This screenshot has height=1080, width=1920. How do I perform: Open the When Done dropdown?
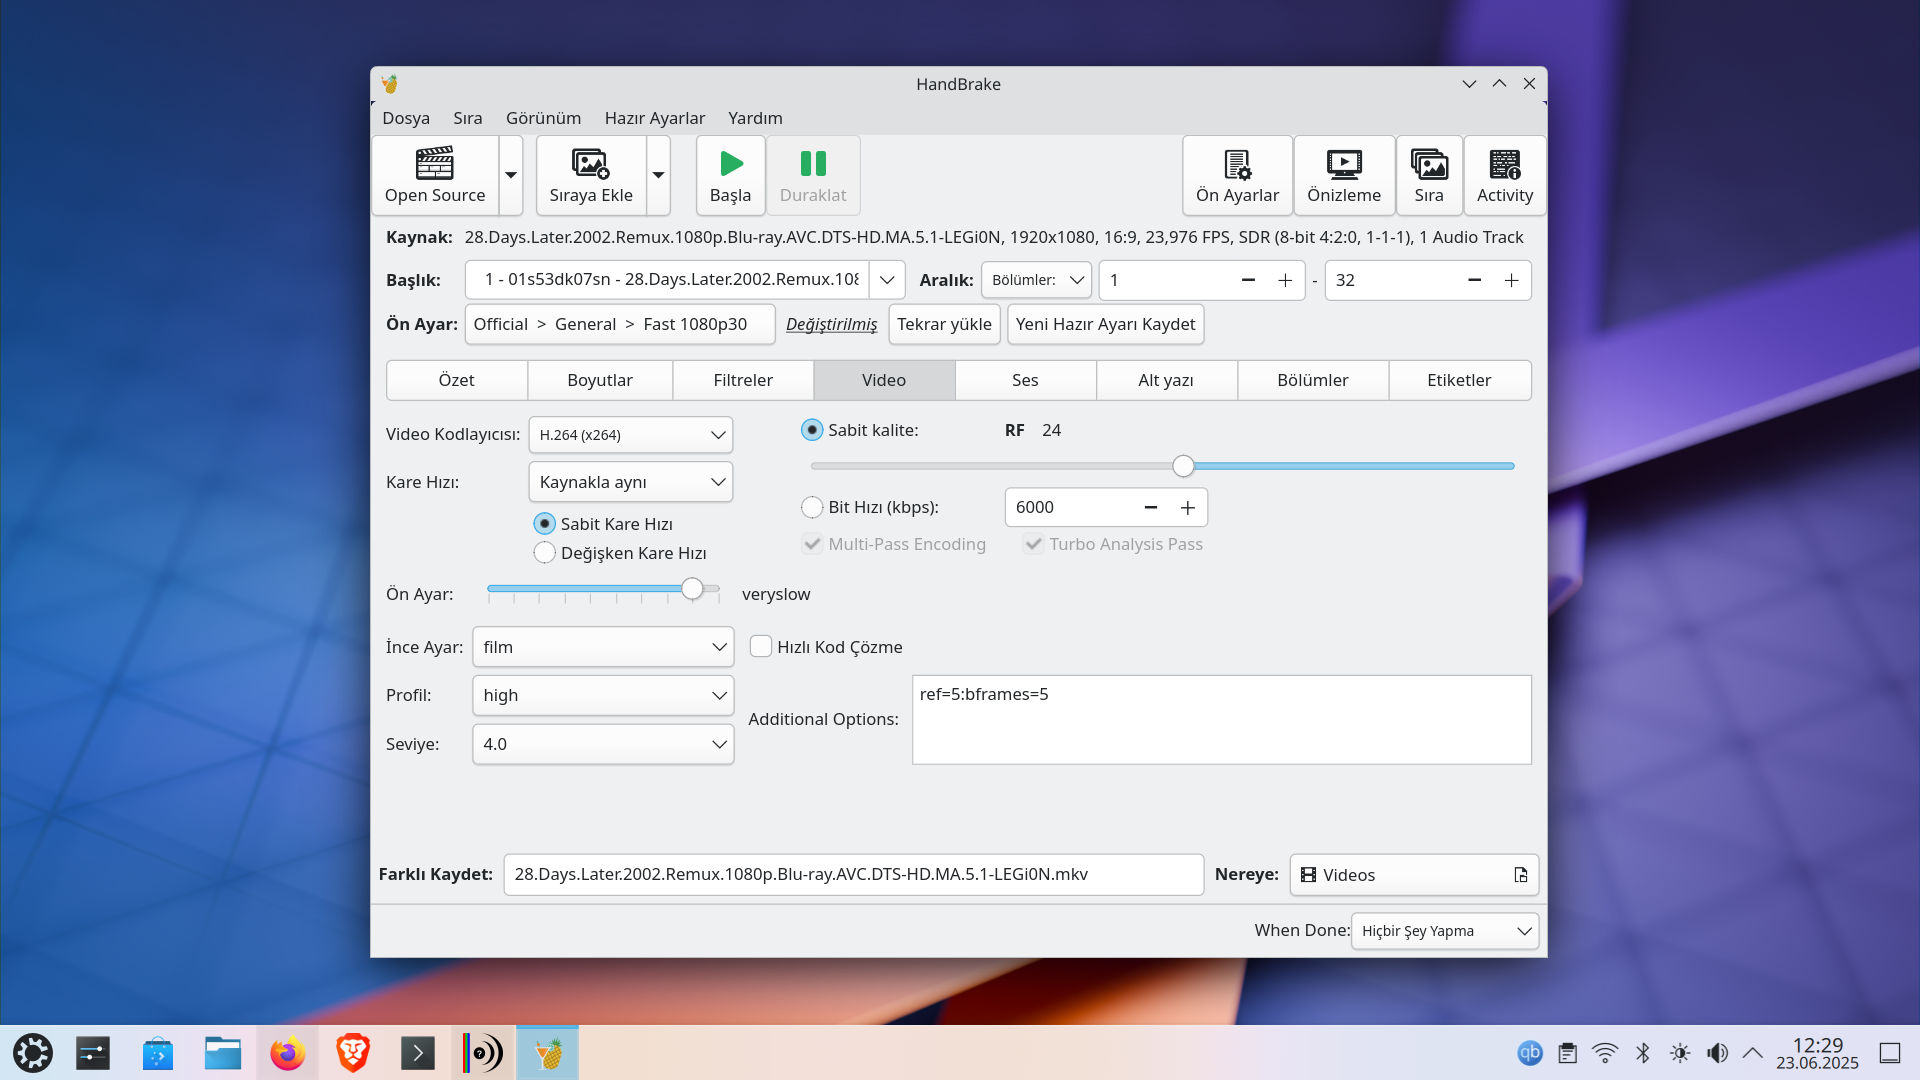tap(1444, 931)
